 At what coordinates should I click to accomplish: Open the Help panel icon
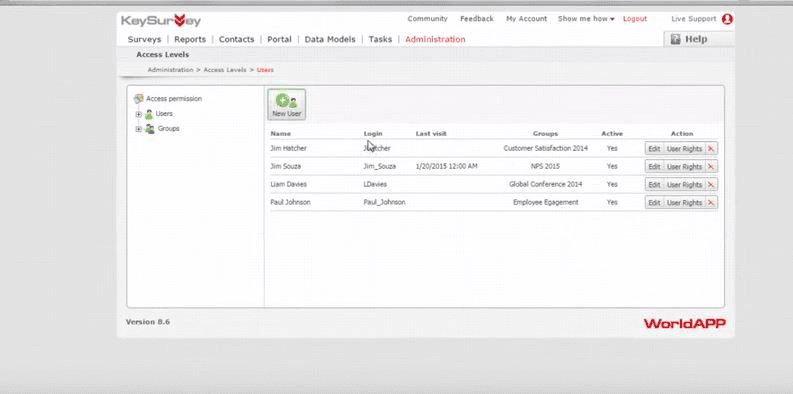(x=675, y=39)
